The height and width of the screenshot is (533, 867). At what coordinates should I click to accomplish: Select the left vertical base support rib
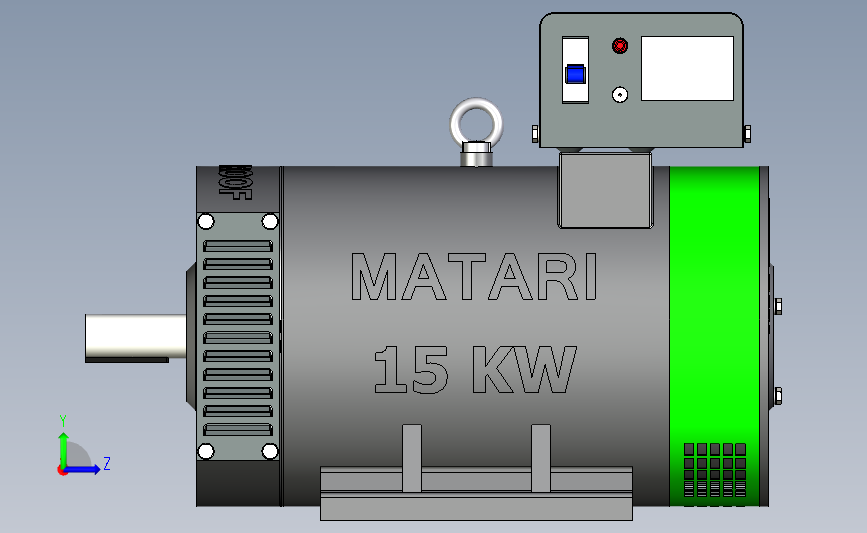point(412,458)
